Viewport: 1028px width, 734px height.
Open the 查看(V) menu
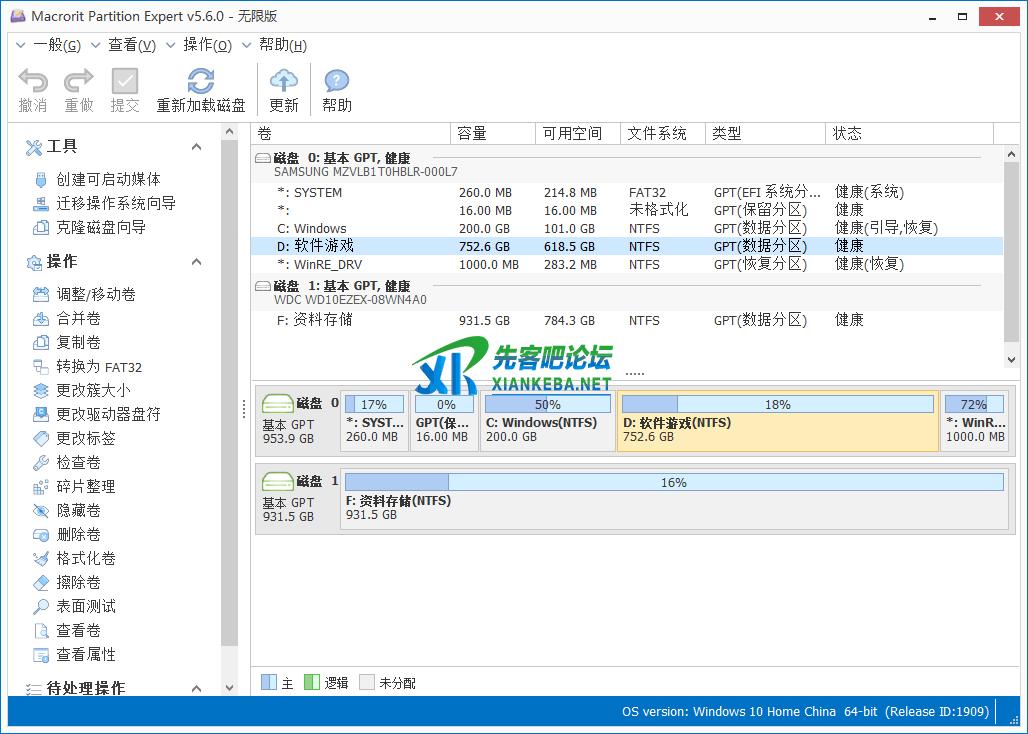pos(131,45)
